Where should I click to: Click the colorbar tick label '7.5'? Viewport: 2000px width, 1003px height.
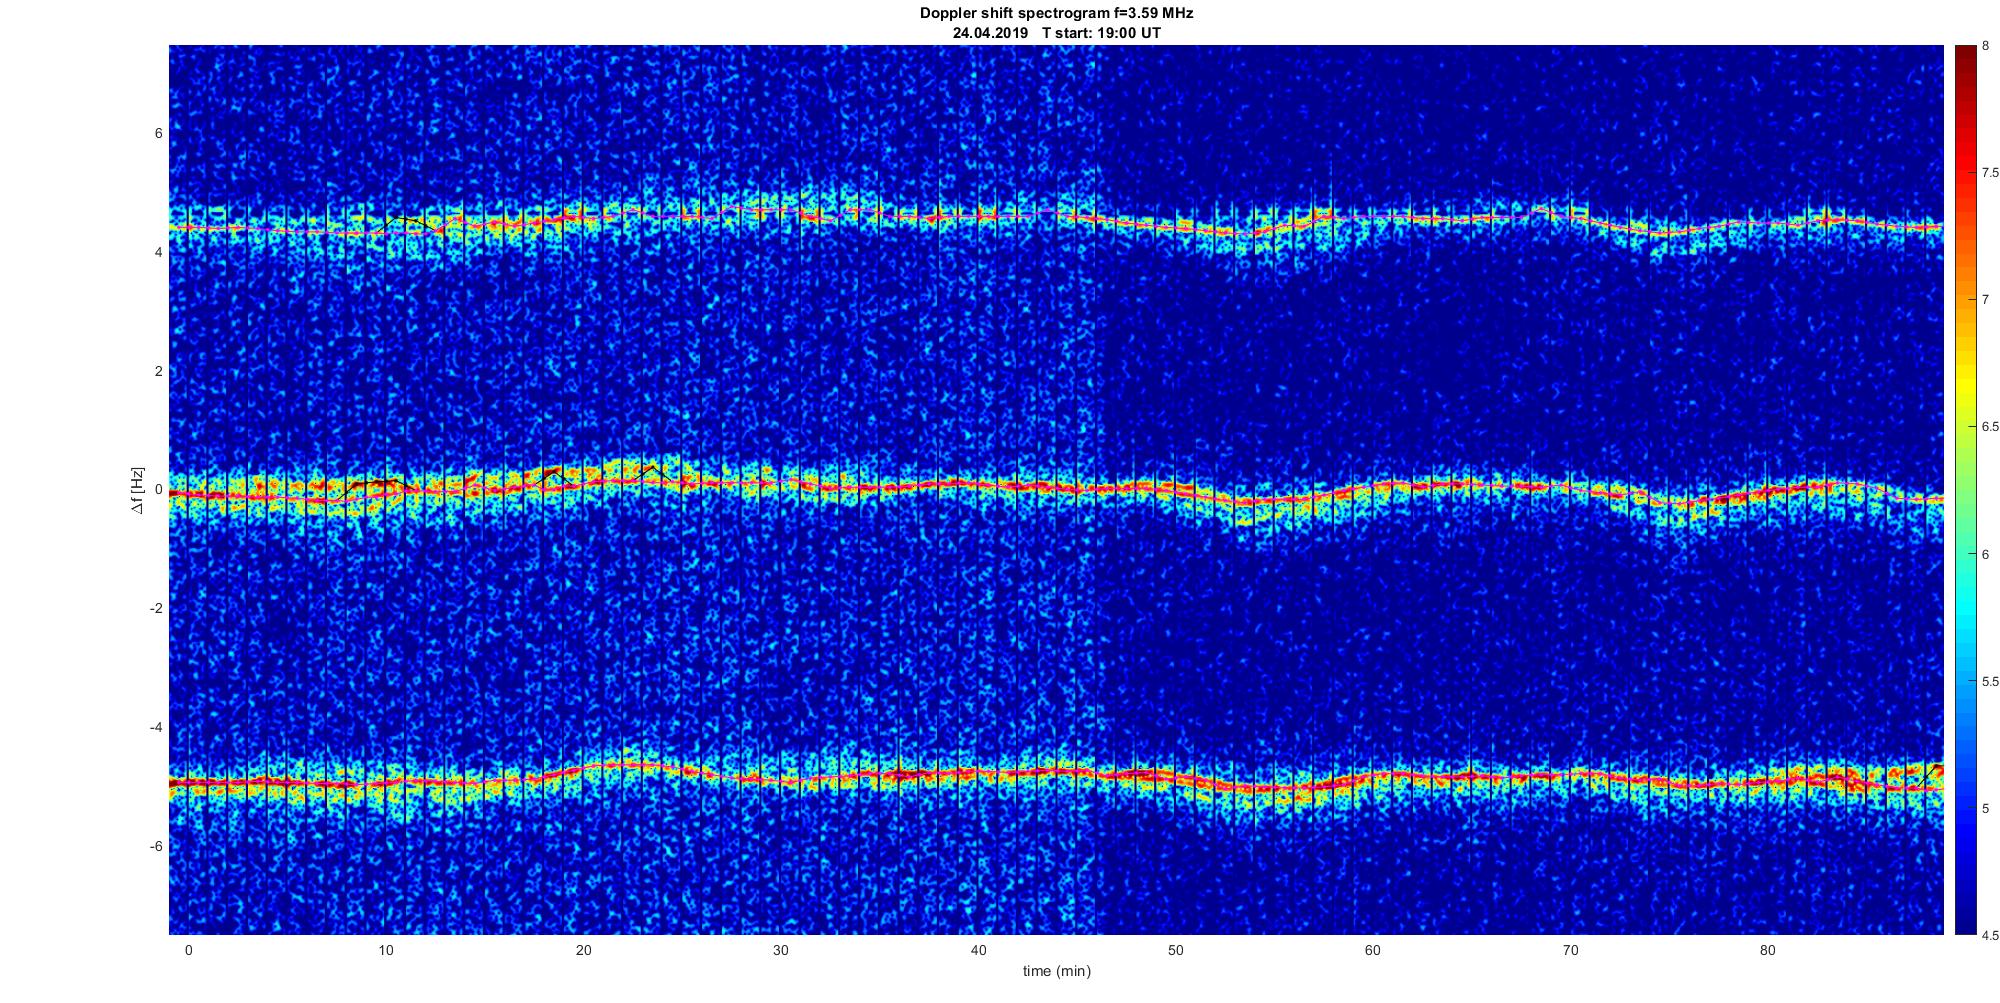point(1991,173)
